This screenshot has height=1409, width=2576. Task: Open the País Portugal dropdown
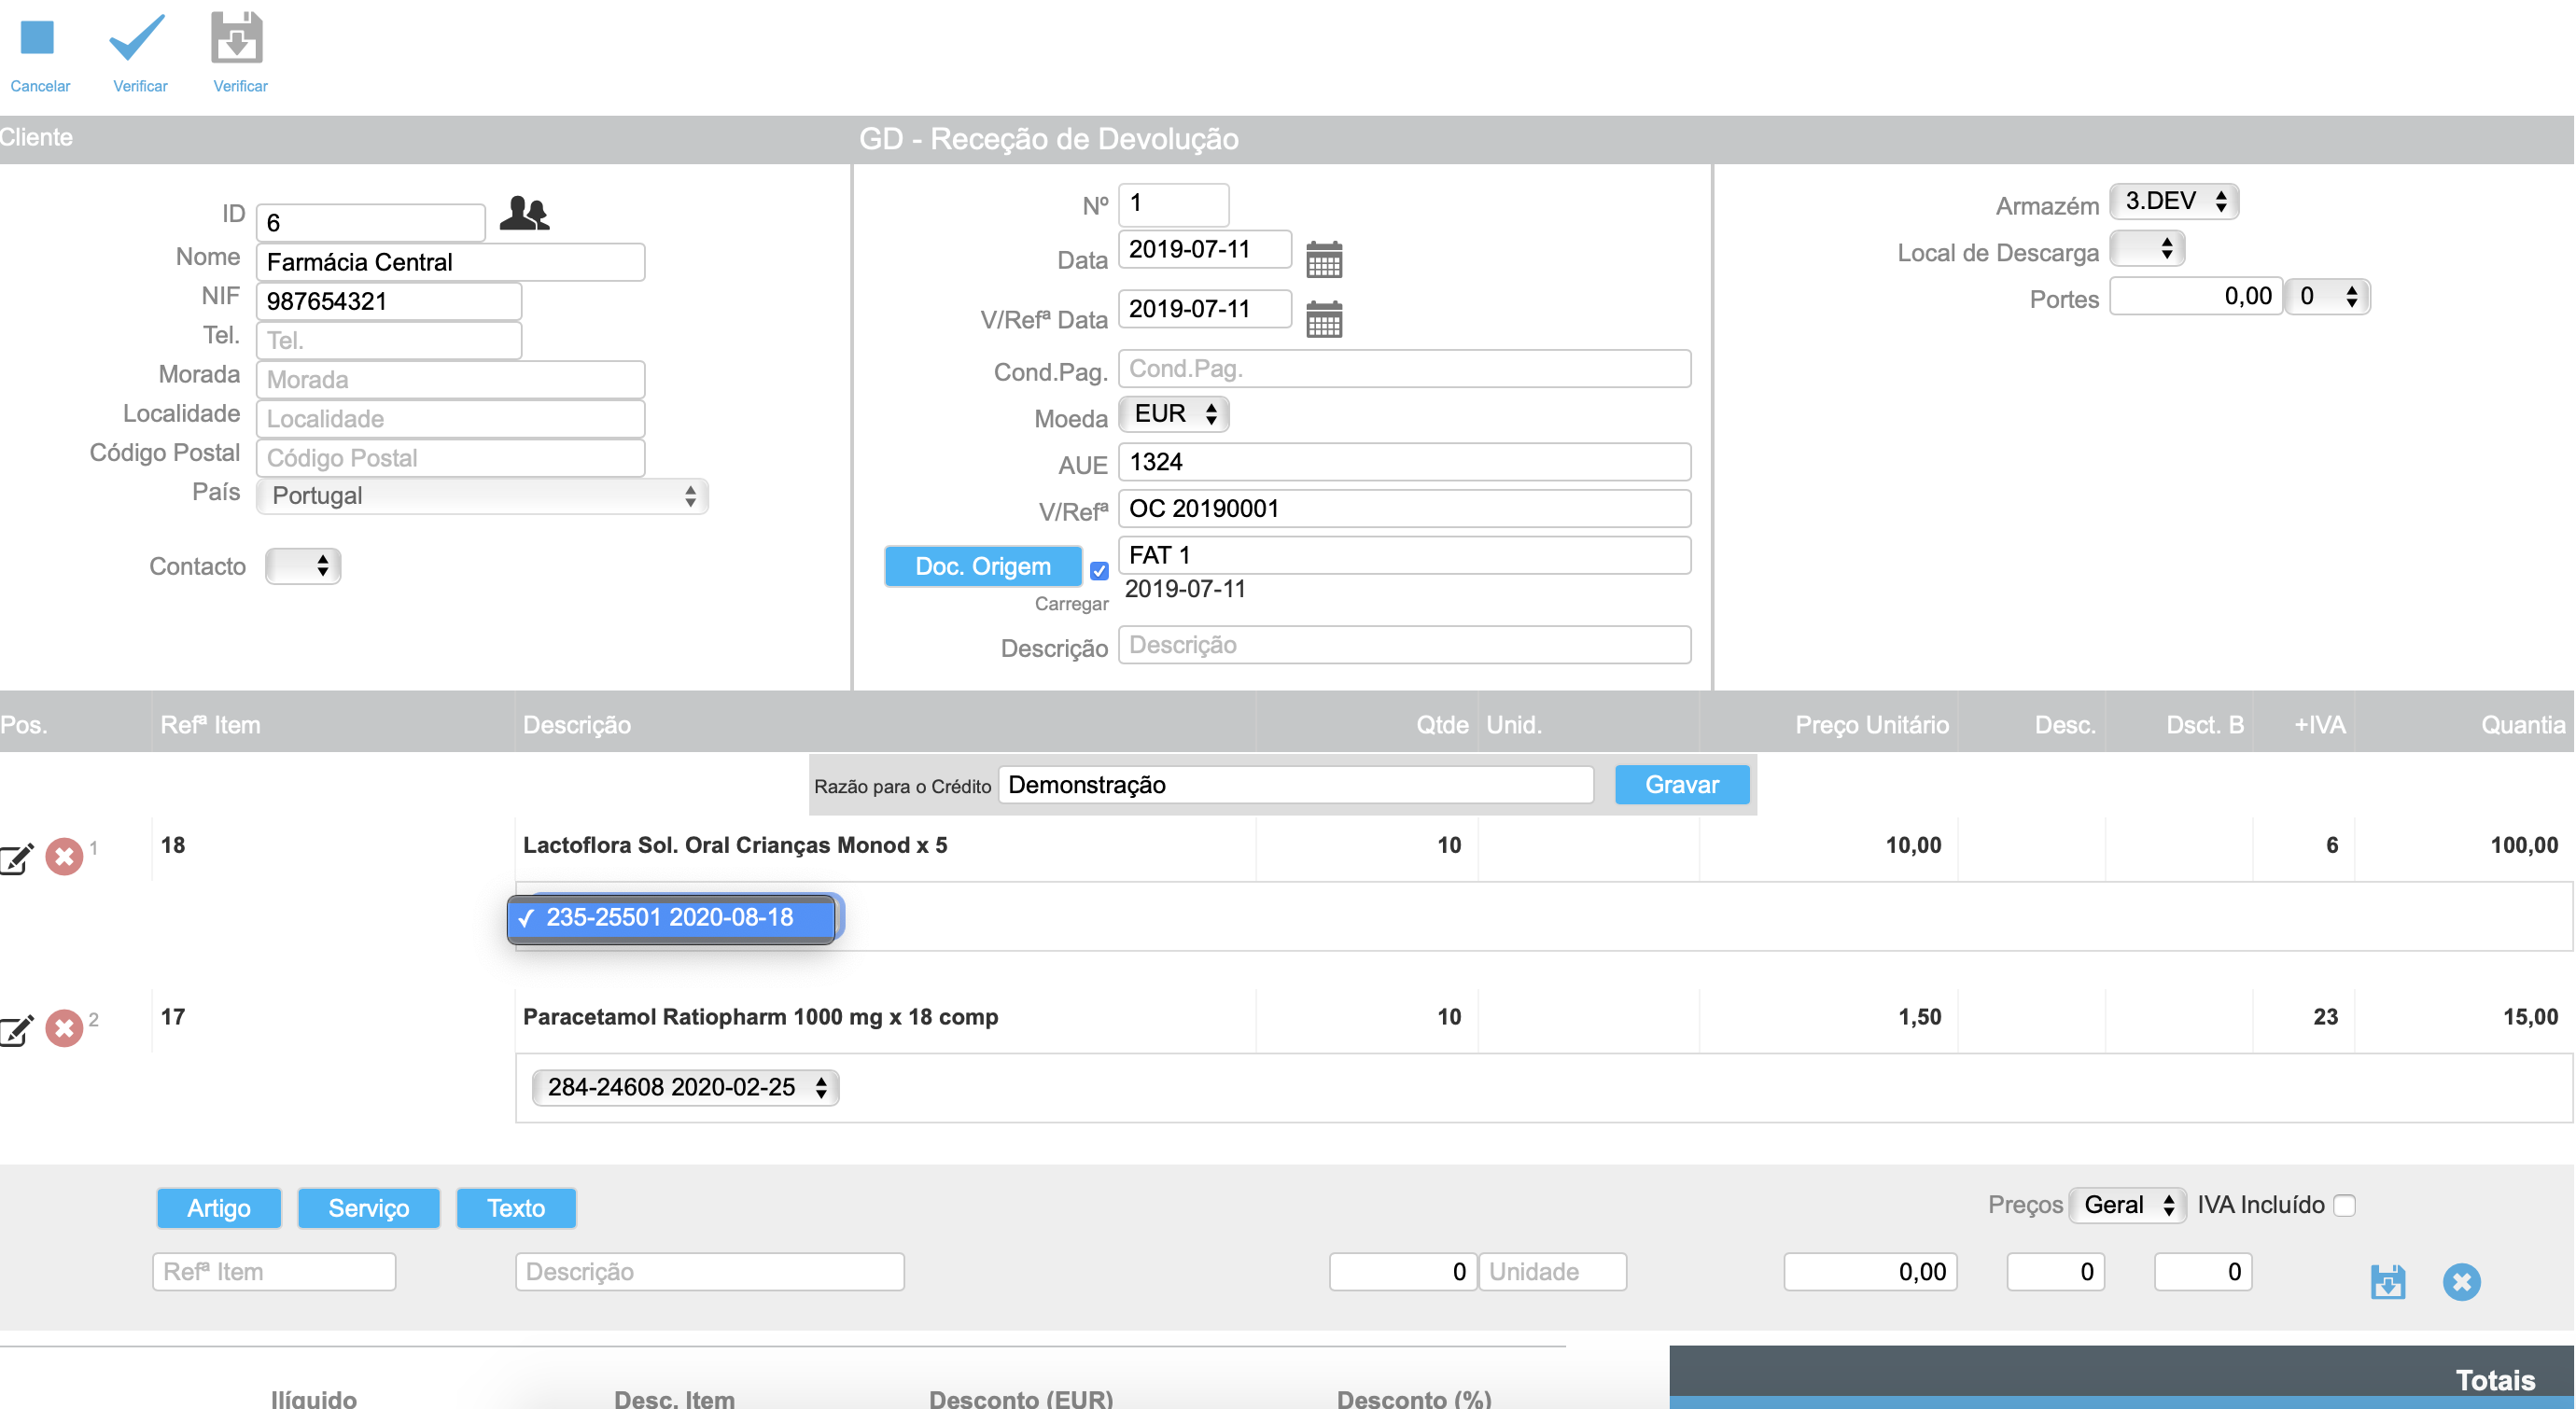[482, 496]
